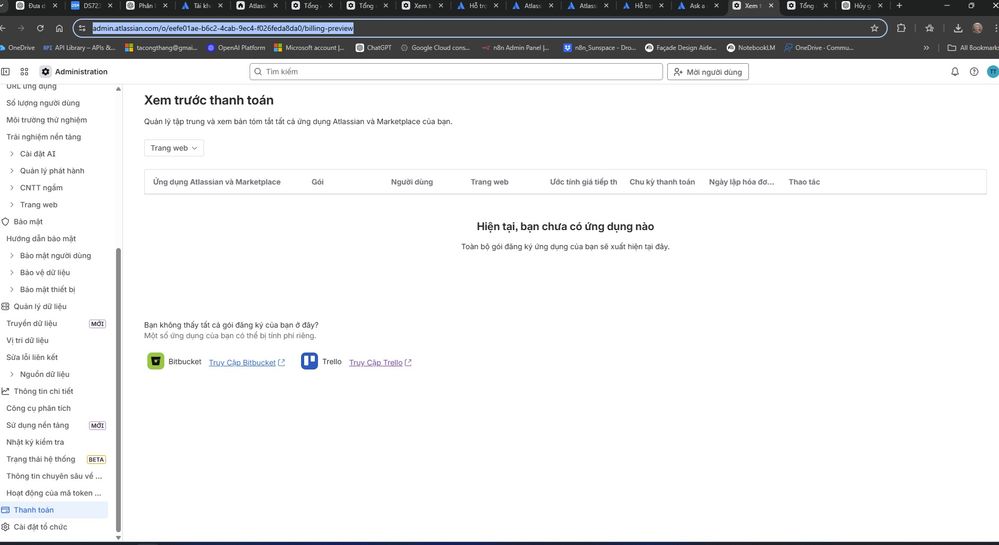The width and height of the screenshot is (999, 545).
Task: Click the Chu kỳ thanh toán header
Action: [662, 182]
